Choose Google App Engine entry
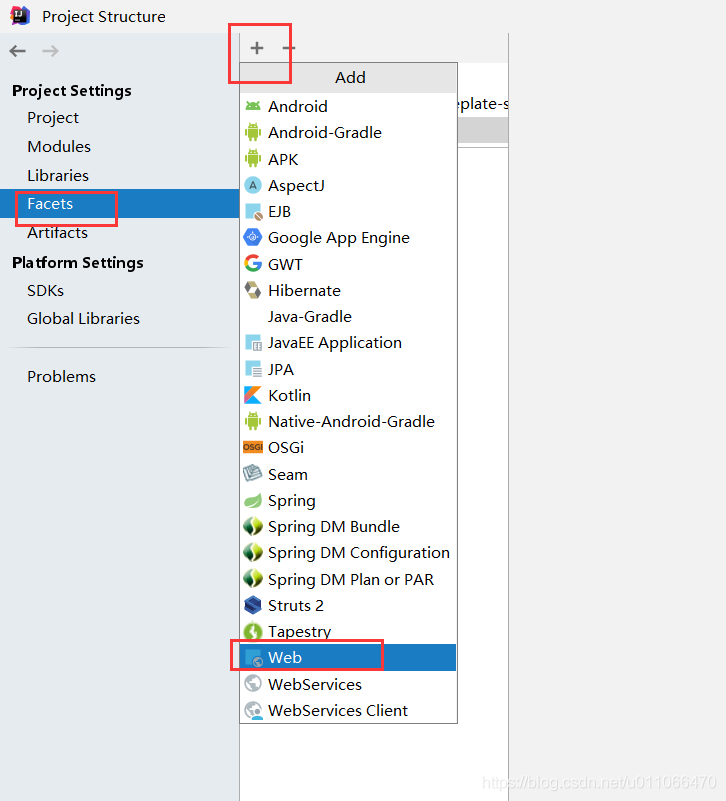The height and width of the screenshot is (801, 726). [x=348, y=238]
